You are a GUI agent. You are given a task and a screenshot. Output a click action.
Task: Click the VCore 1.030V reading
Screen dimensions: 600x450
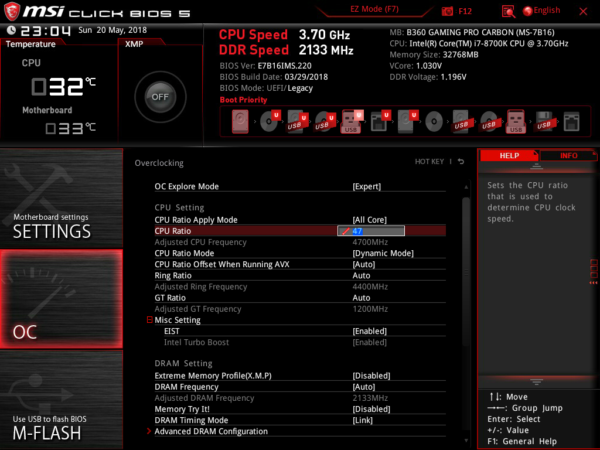pyautogui.click(x=416, y=66)
